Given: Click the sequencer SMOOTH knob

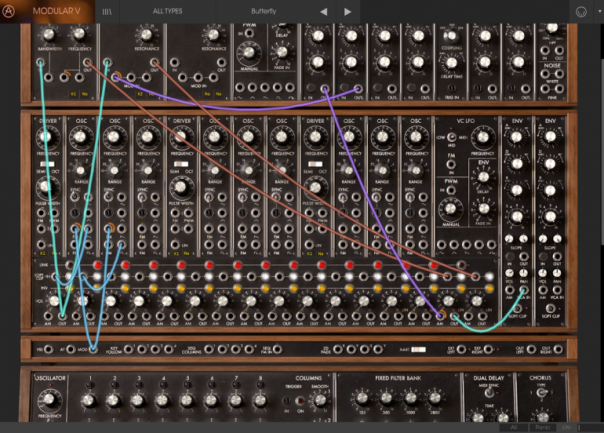Looking at the screenshot, I should tap(320, 400).
